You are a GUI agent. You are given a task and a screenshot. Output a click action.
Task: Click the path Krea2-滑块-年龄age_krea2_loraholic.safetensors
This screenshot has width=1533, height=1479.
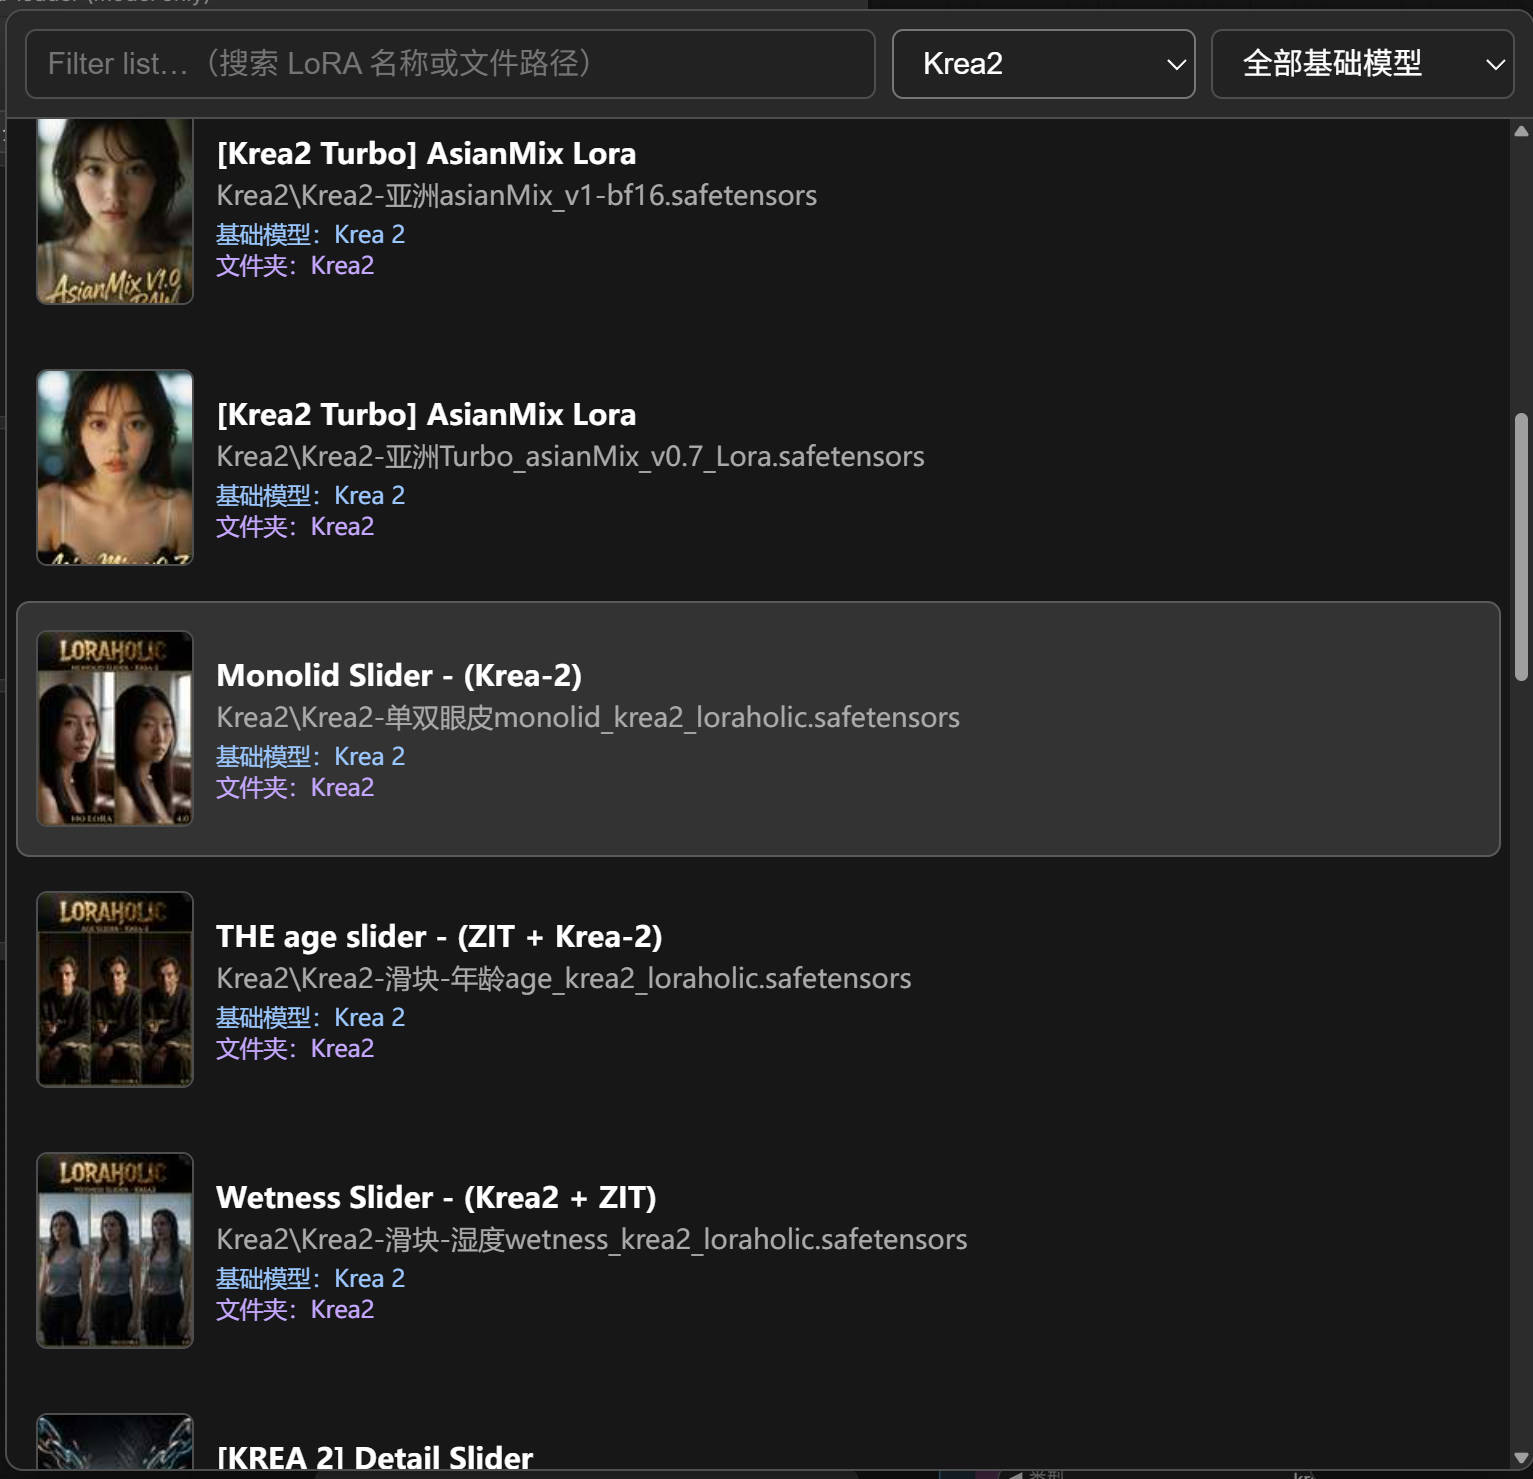(x=564, y=978)
